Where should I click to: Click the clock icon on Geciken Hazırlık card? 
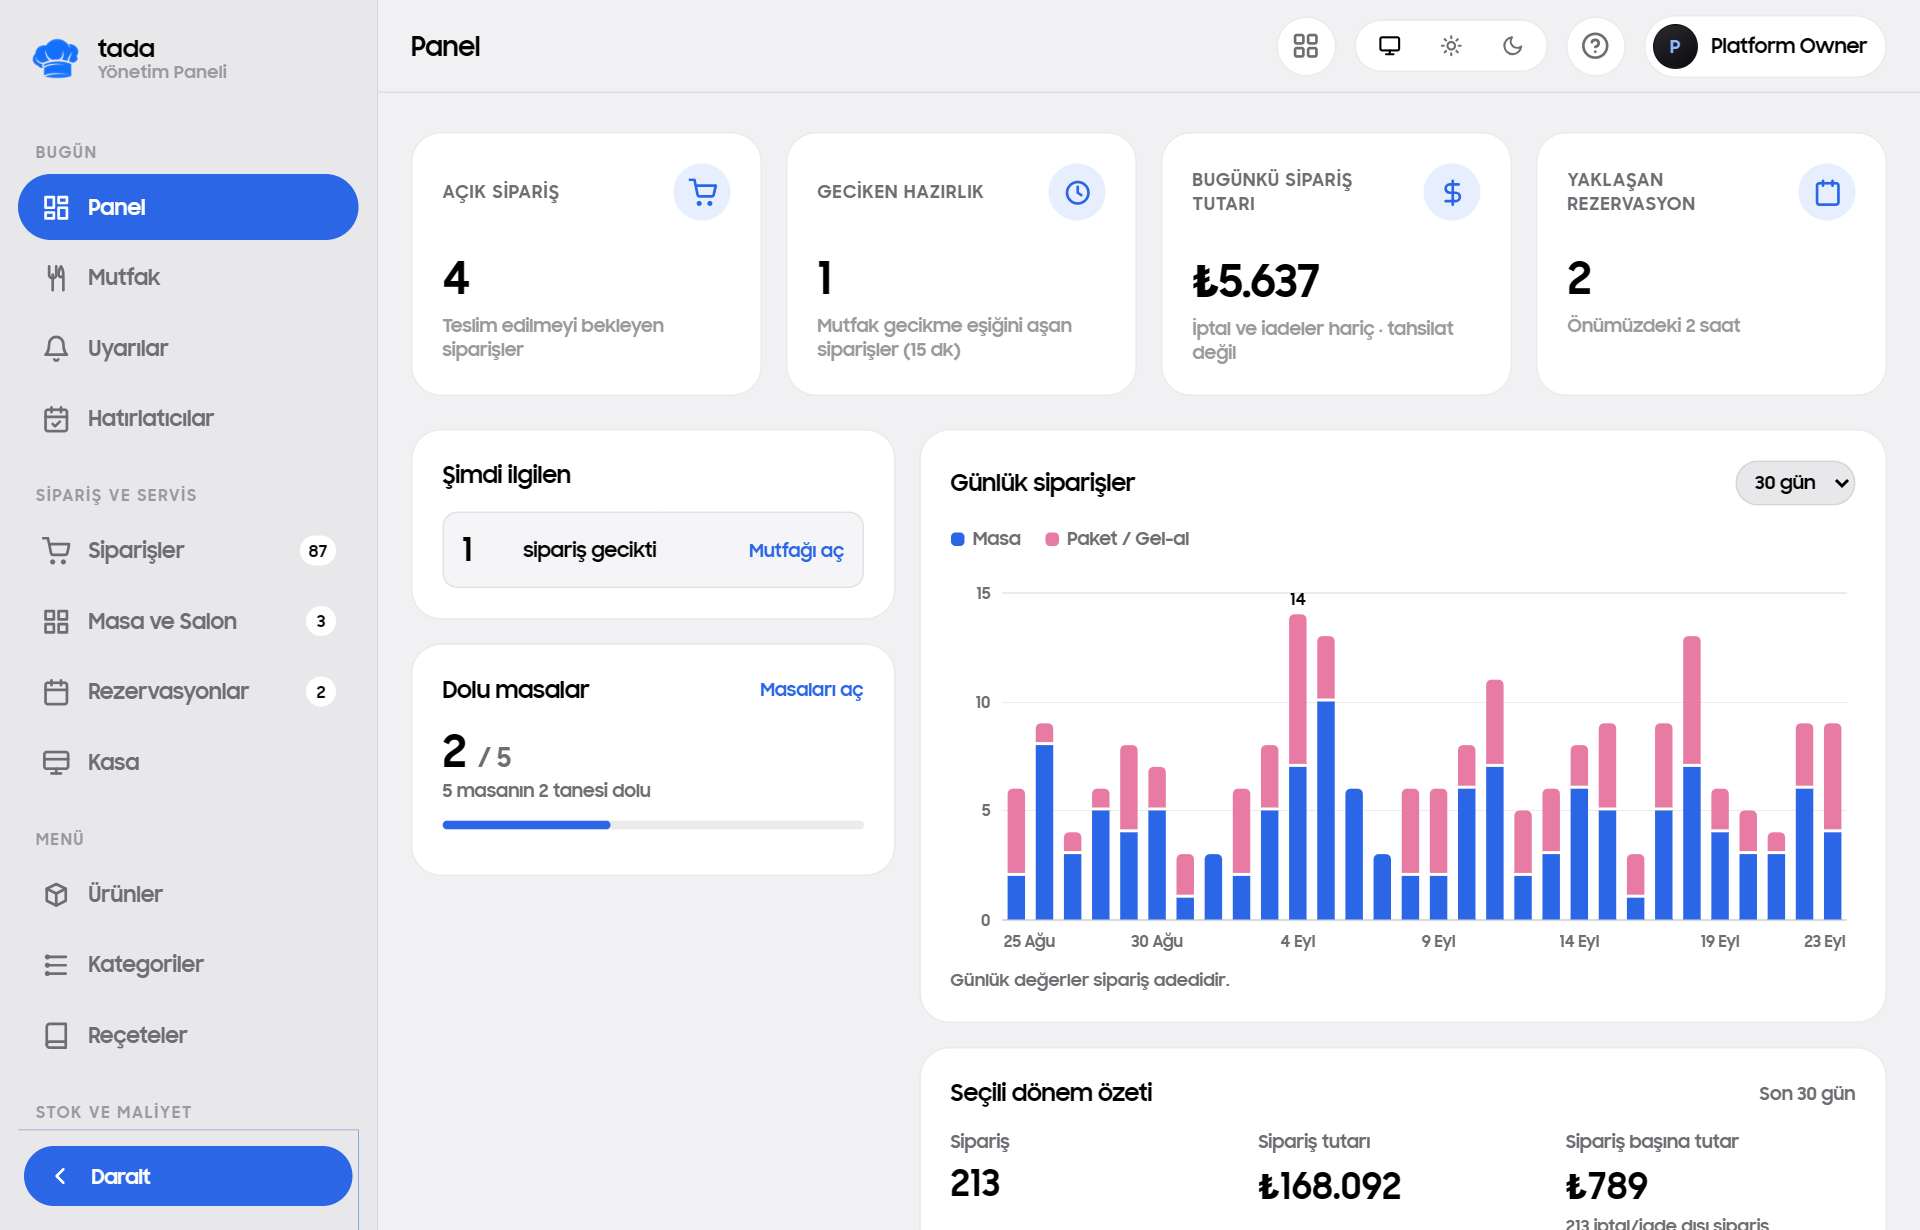[x=1077, y=192]
